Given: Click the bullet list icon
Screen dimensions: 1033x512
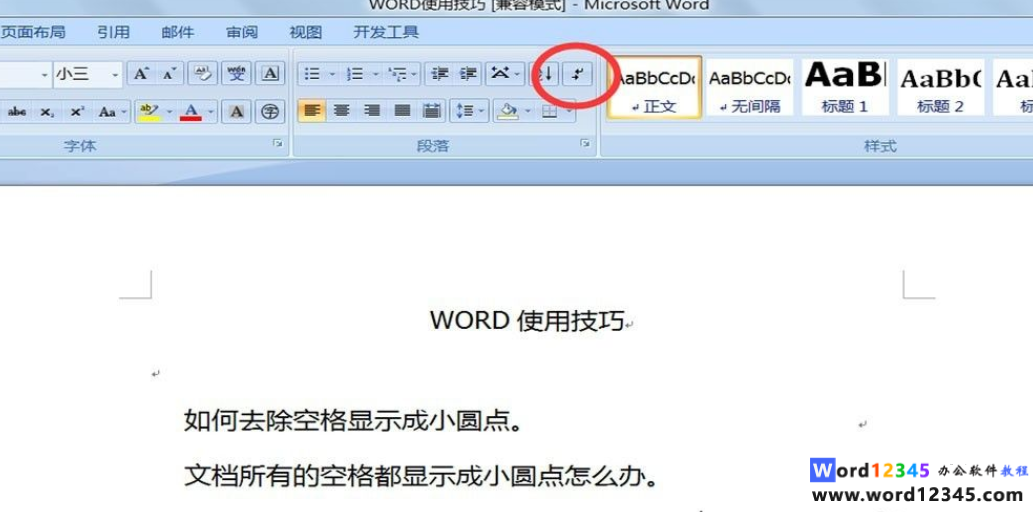Looking at the screenshot, I should (312, 74).
